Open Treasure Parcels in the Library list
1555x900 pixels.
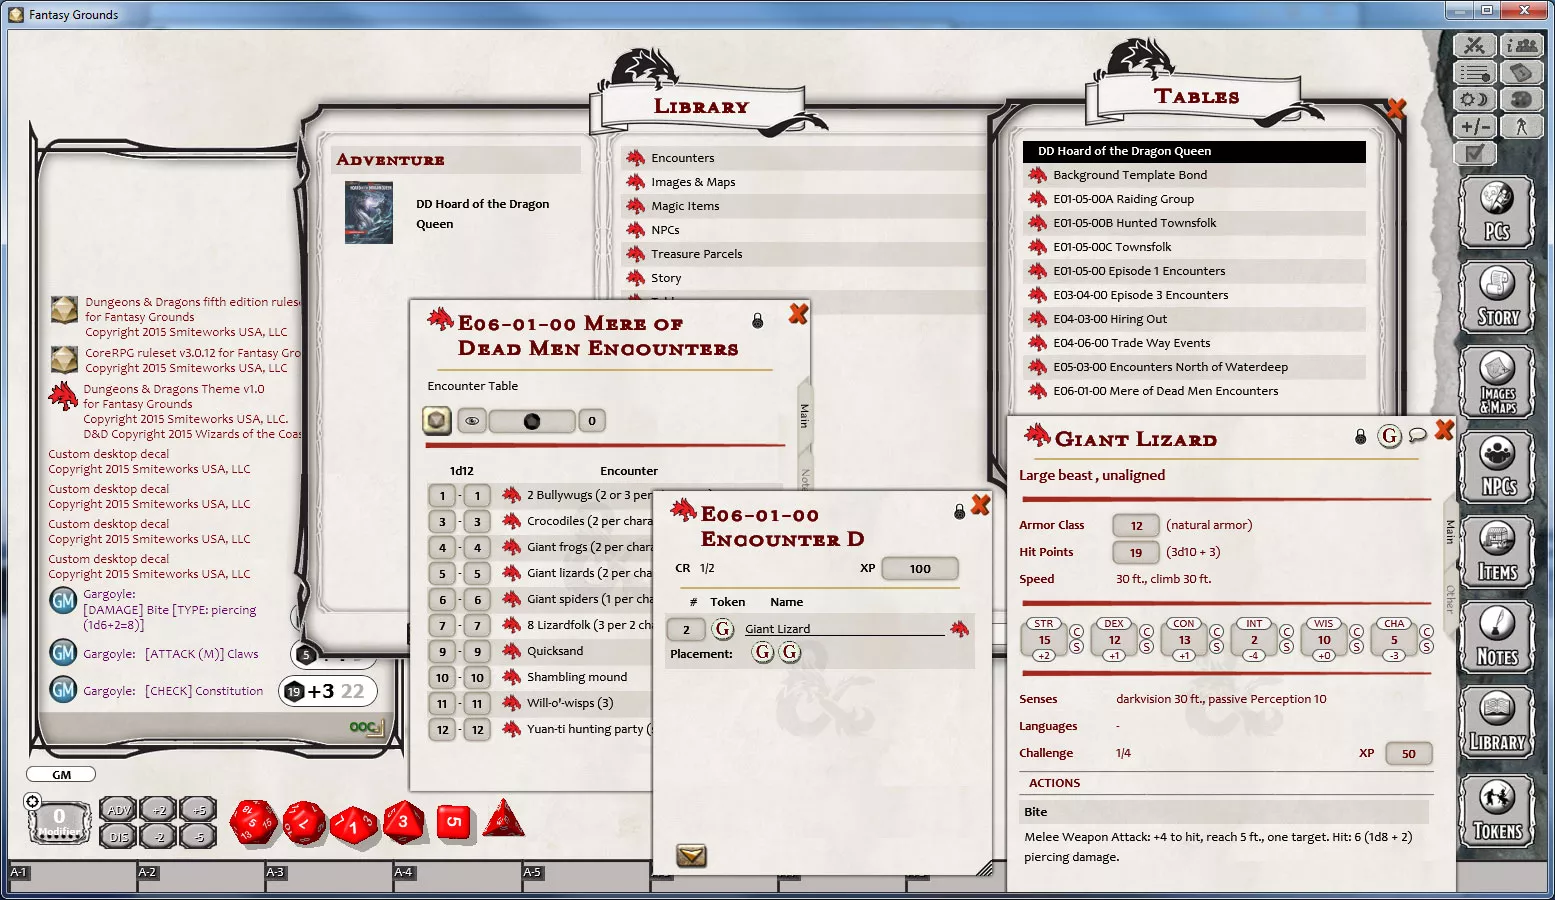tap(697, 254)
